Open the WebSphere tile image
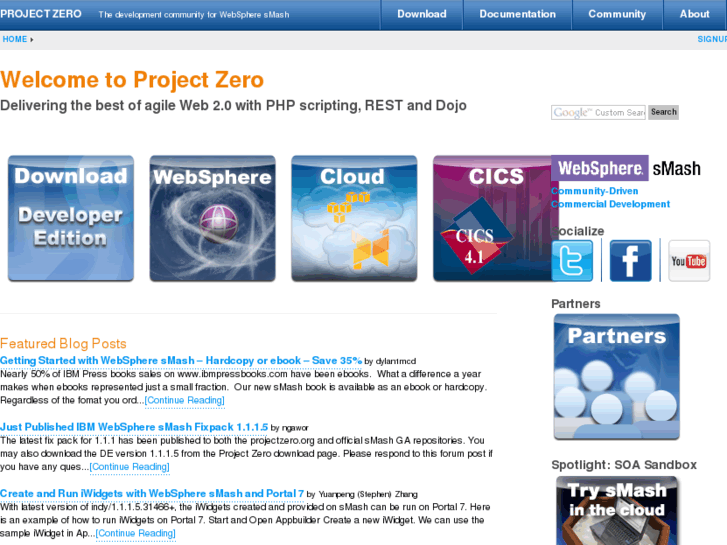727x545 pixels. pyautogui.click(x=212, y=218)
